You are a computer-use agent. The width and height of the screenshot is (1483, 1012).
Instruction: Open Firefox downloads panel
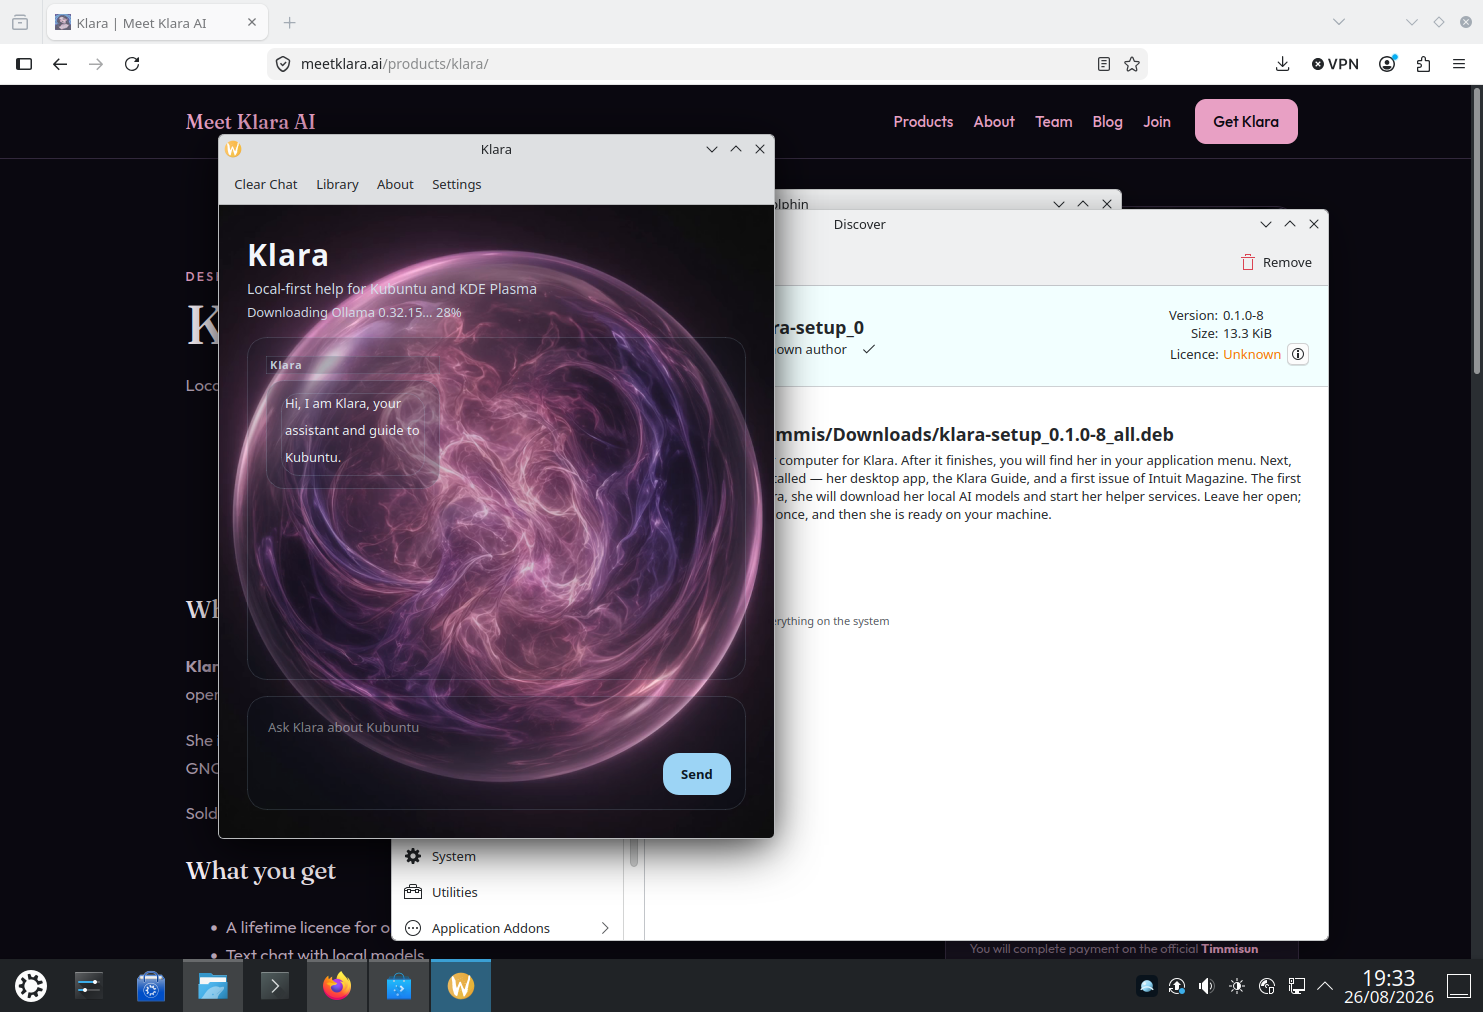click(1282, 64)
